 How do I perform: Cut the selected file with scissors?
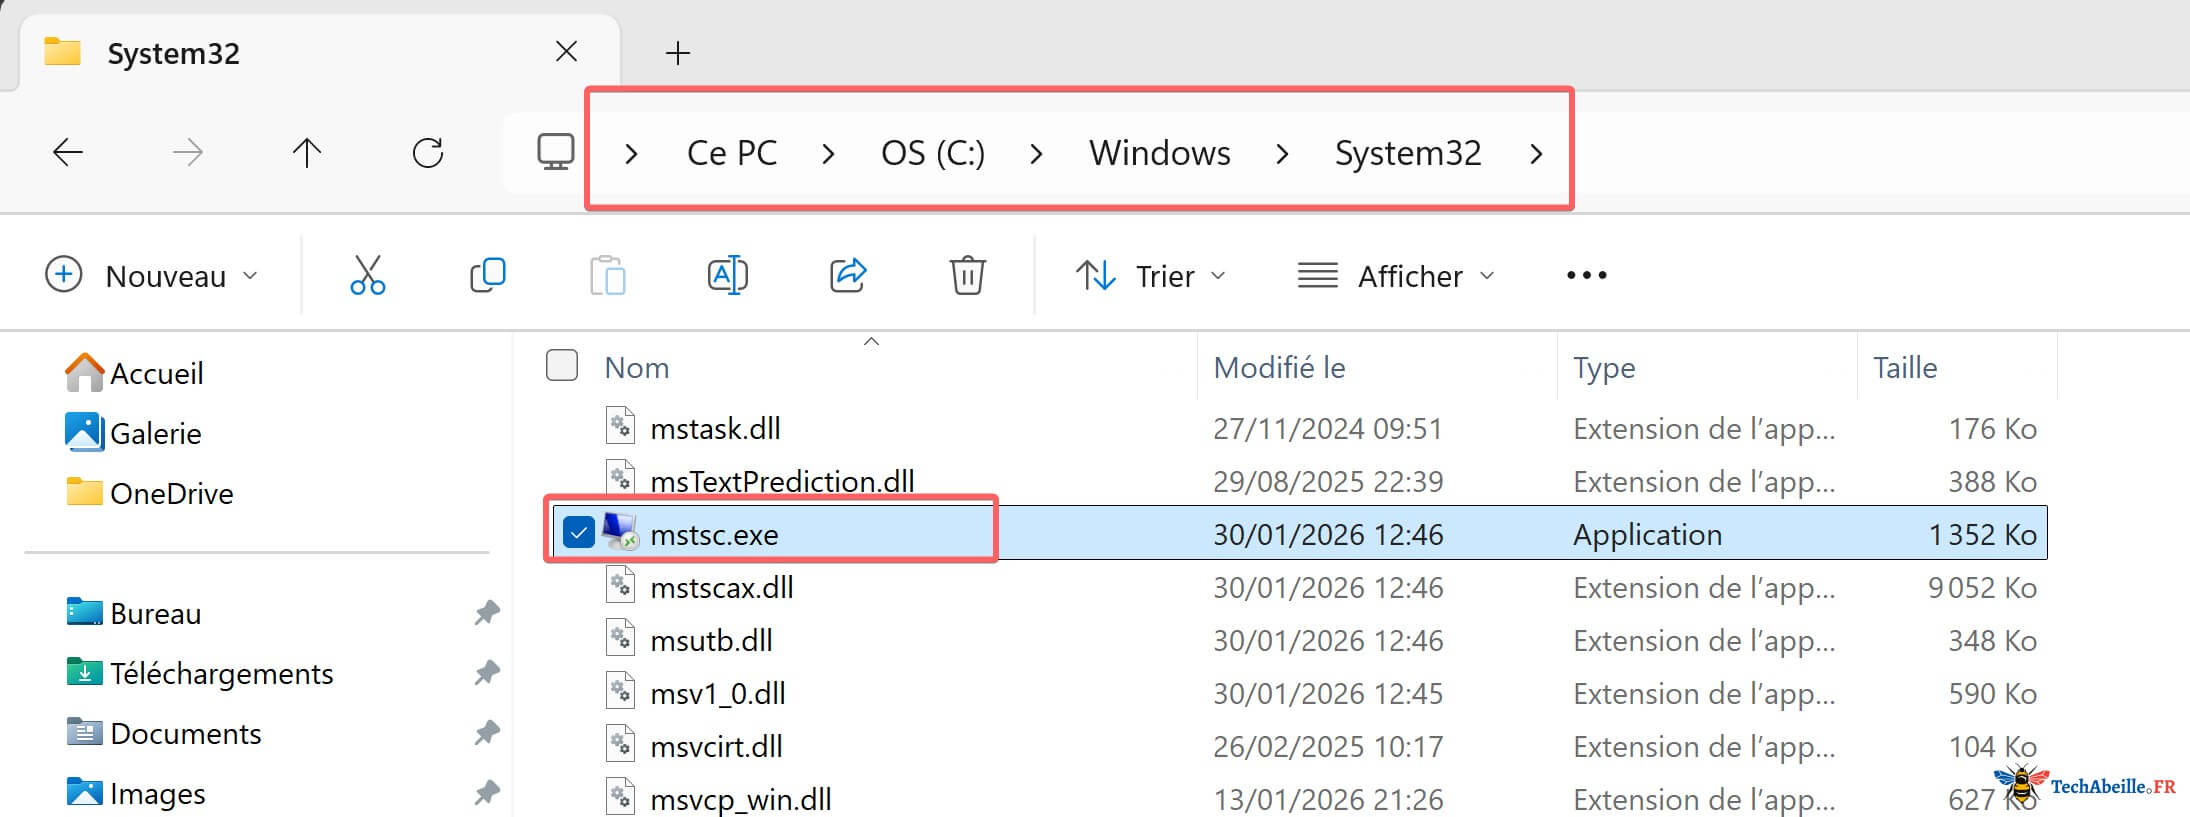tap(367, 275)
